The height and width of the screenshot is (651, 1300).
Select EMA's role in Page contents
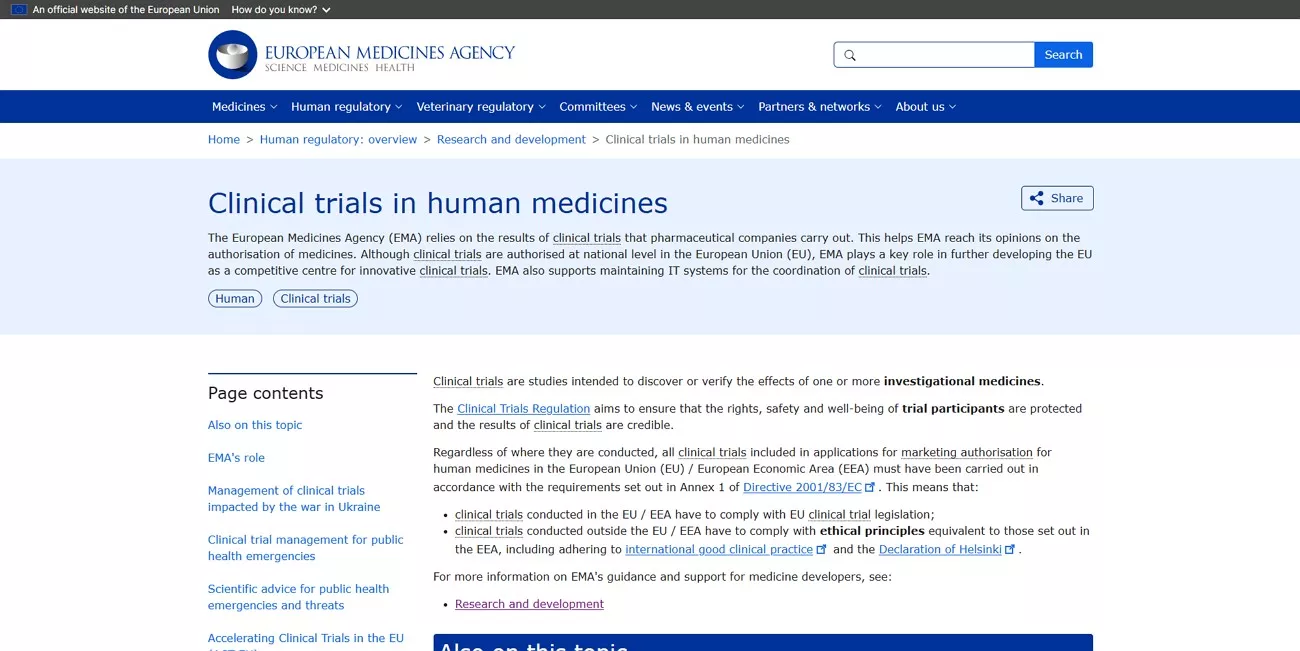pyautogui.click(x=236, y=457)
